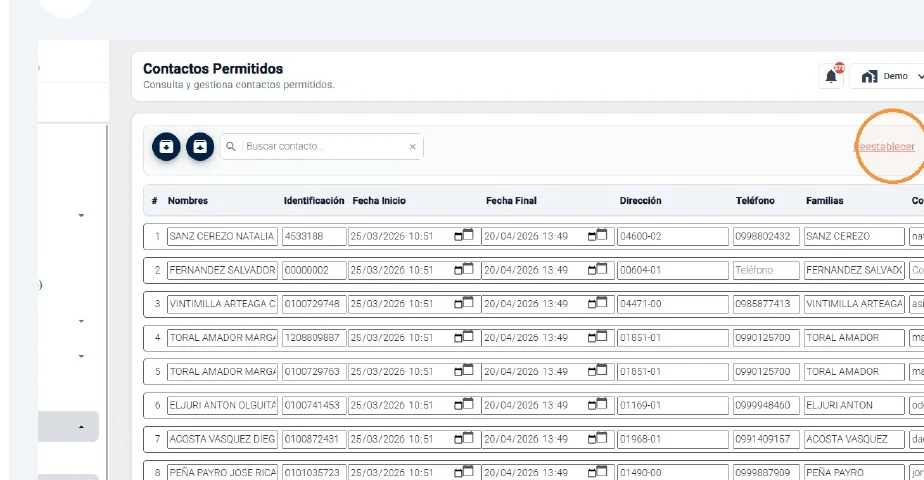
Task: Click the empty Teléfono field for FERNANDEZ SALVADOR
Action: pos(766,270)
